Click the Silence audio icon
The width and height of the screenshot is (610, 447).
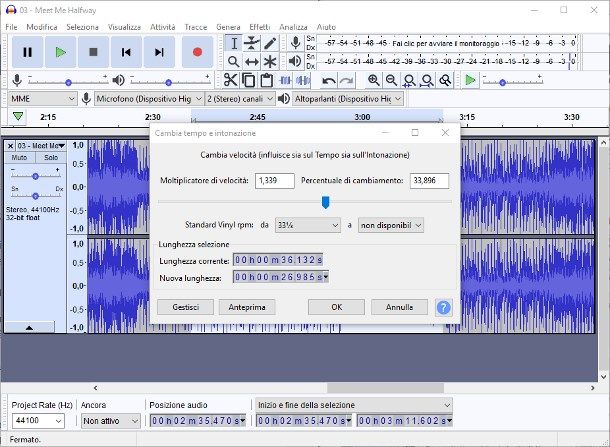coord(303,81)
